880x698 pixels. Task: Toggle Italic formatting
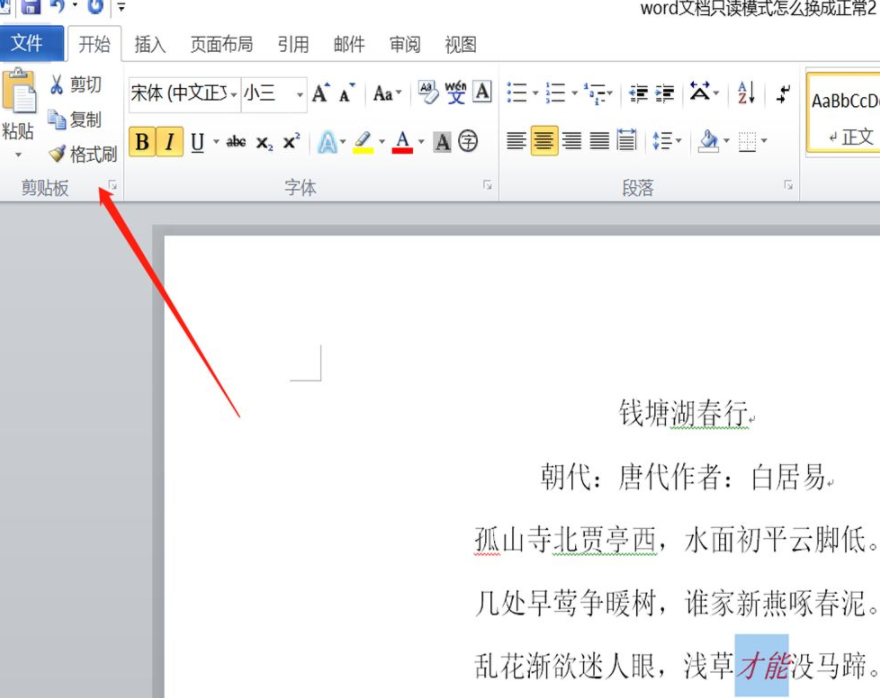click(x=168, y=142)
